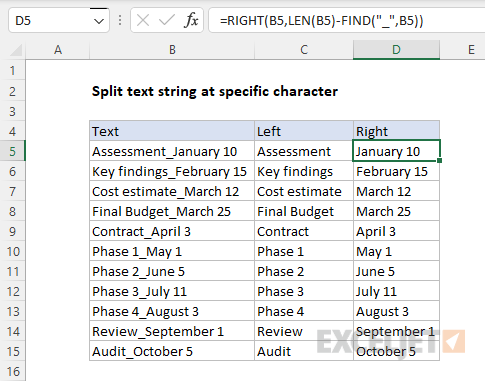Select cell 'Phase 4_August 3'
The image size is (485, 381).
pos(172,311)
